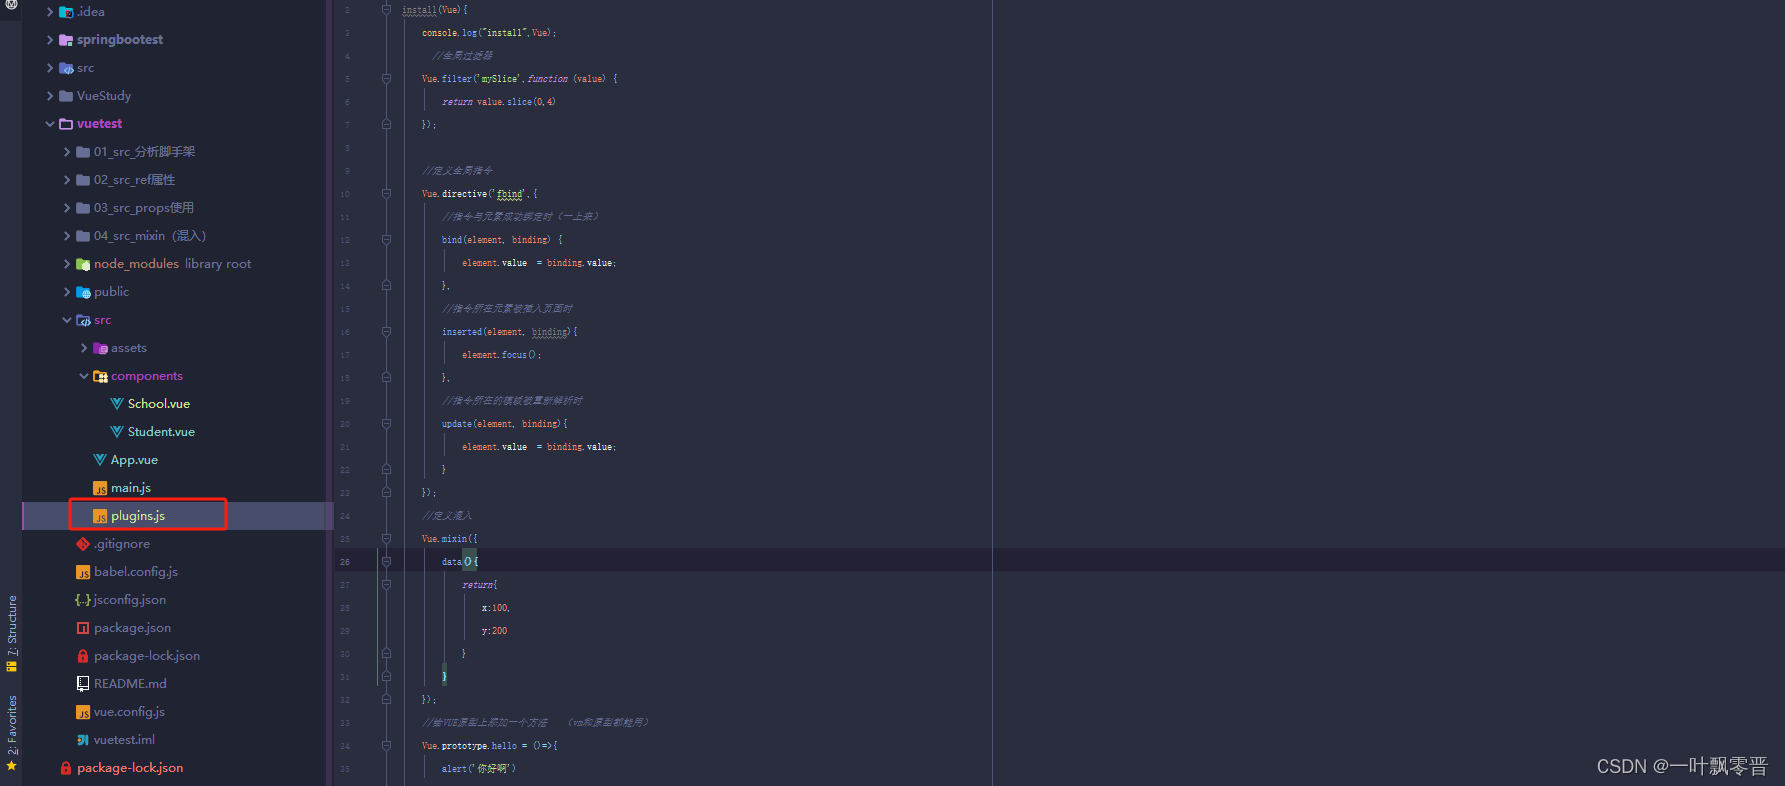Fold the return block at line 27
The height and width of the screenshot is (786, 1785).
pos(386,584)
